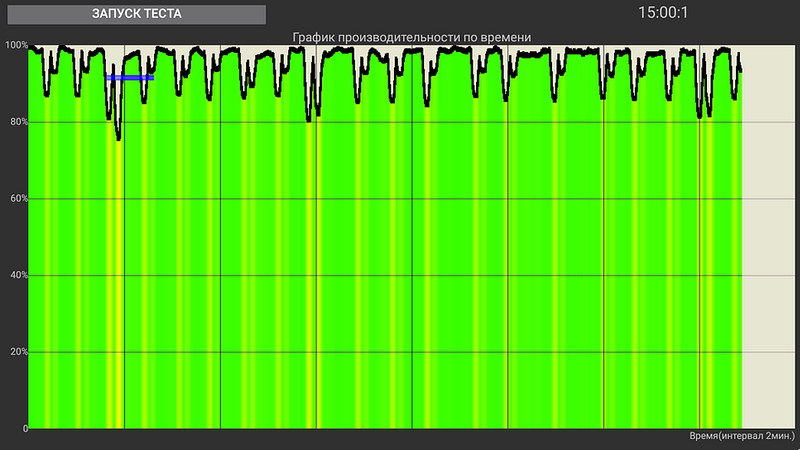Click the 60% axis label
This screenshot has height=450, width=800.
pos(19,198)
